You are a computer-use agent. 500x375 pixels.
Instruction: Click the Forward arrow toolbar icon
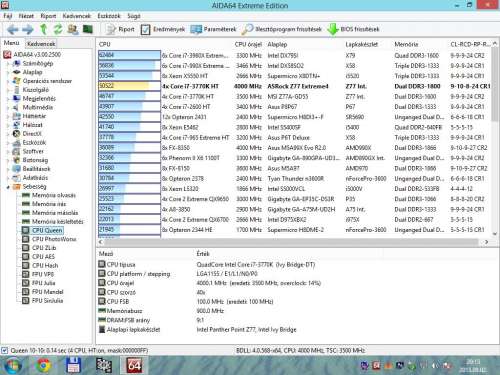[x=28, y=30]
